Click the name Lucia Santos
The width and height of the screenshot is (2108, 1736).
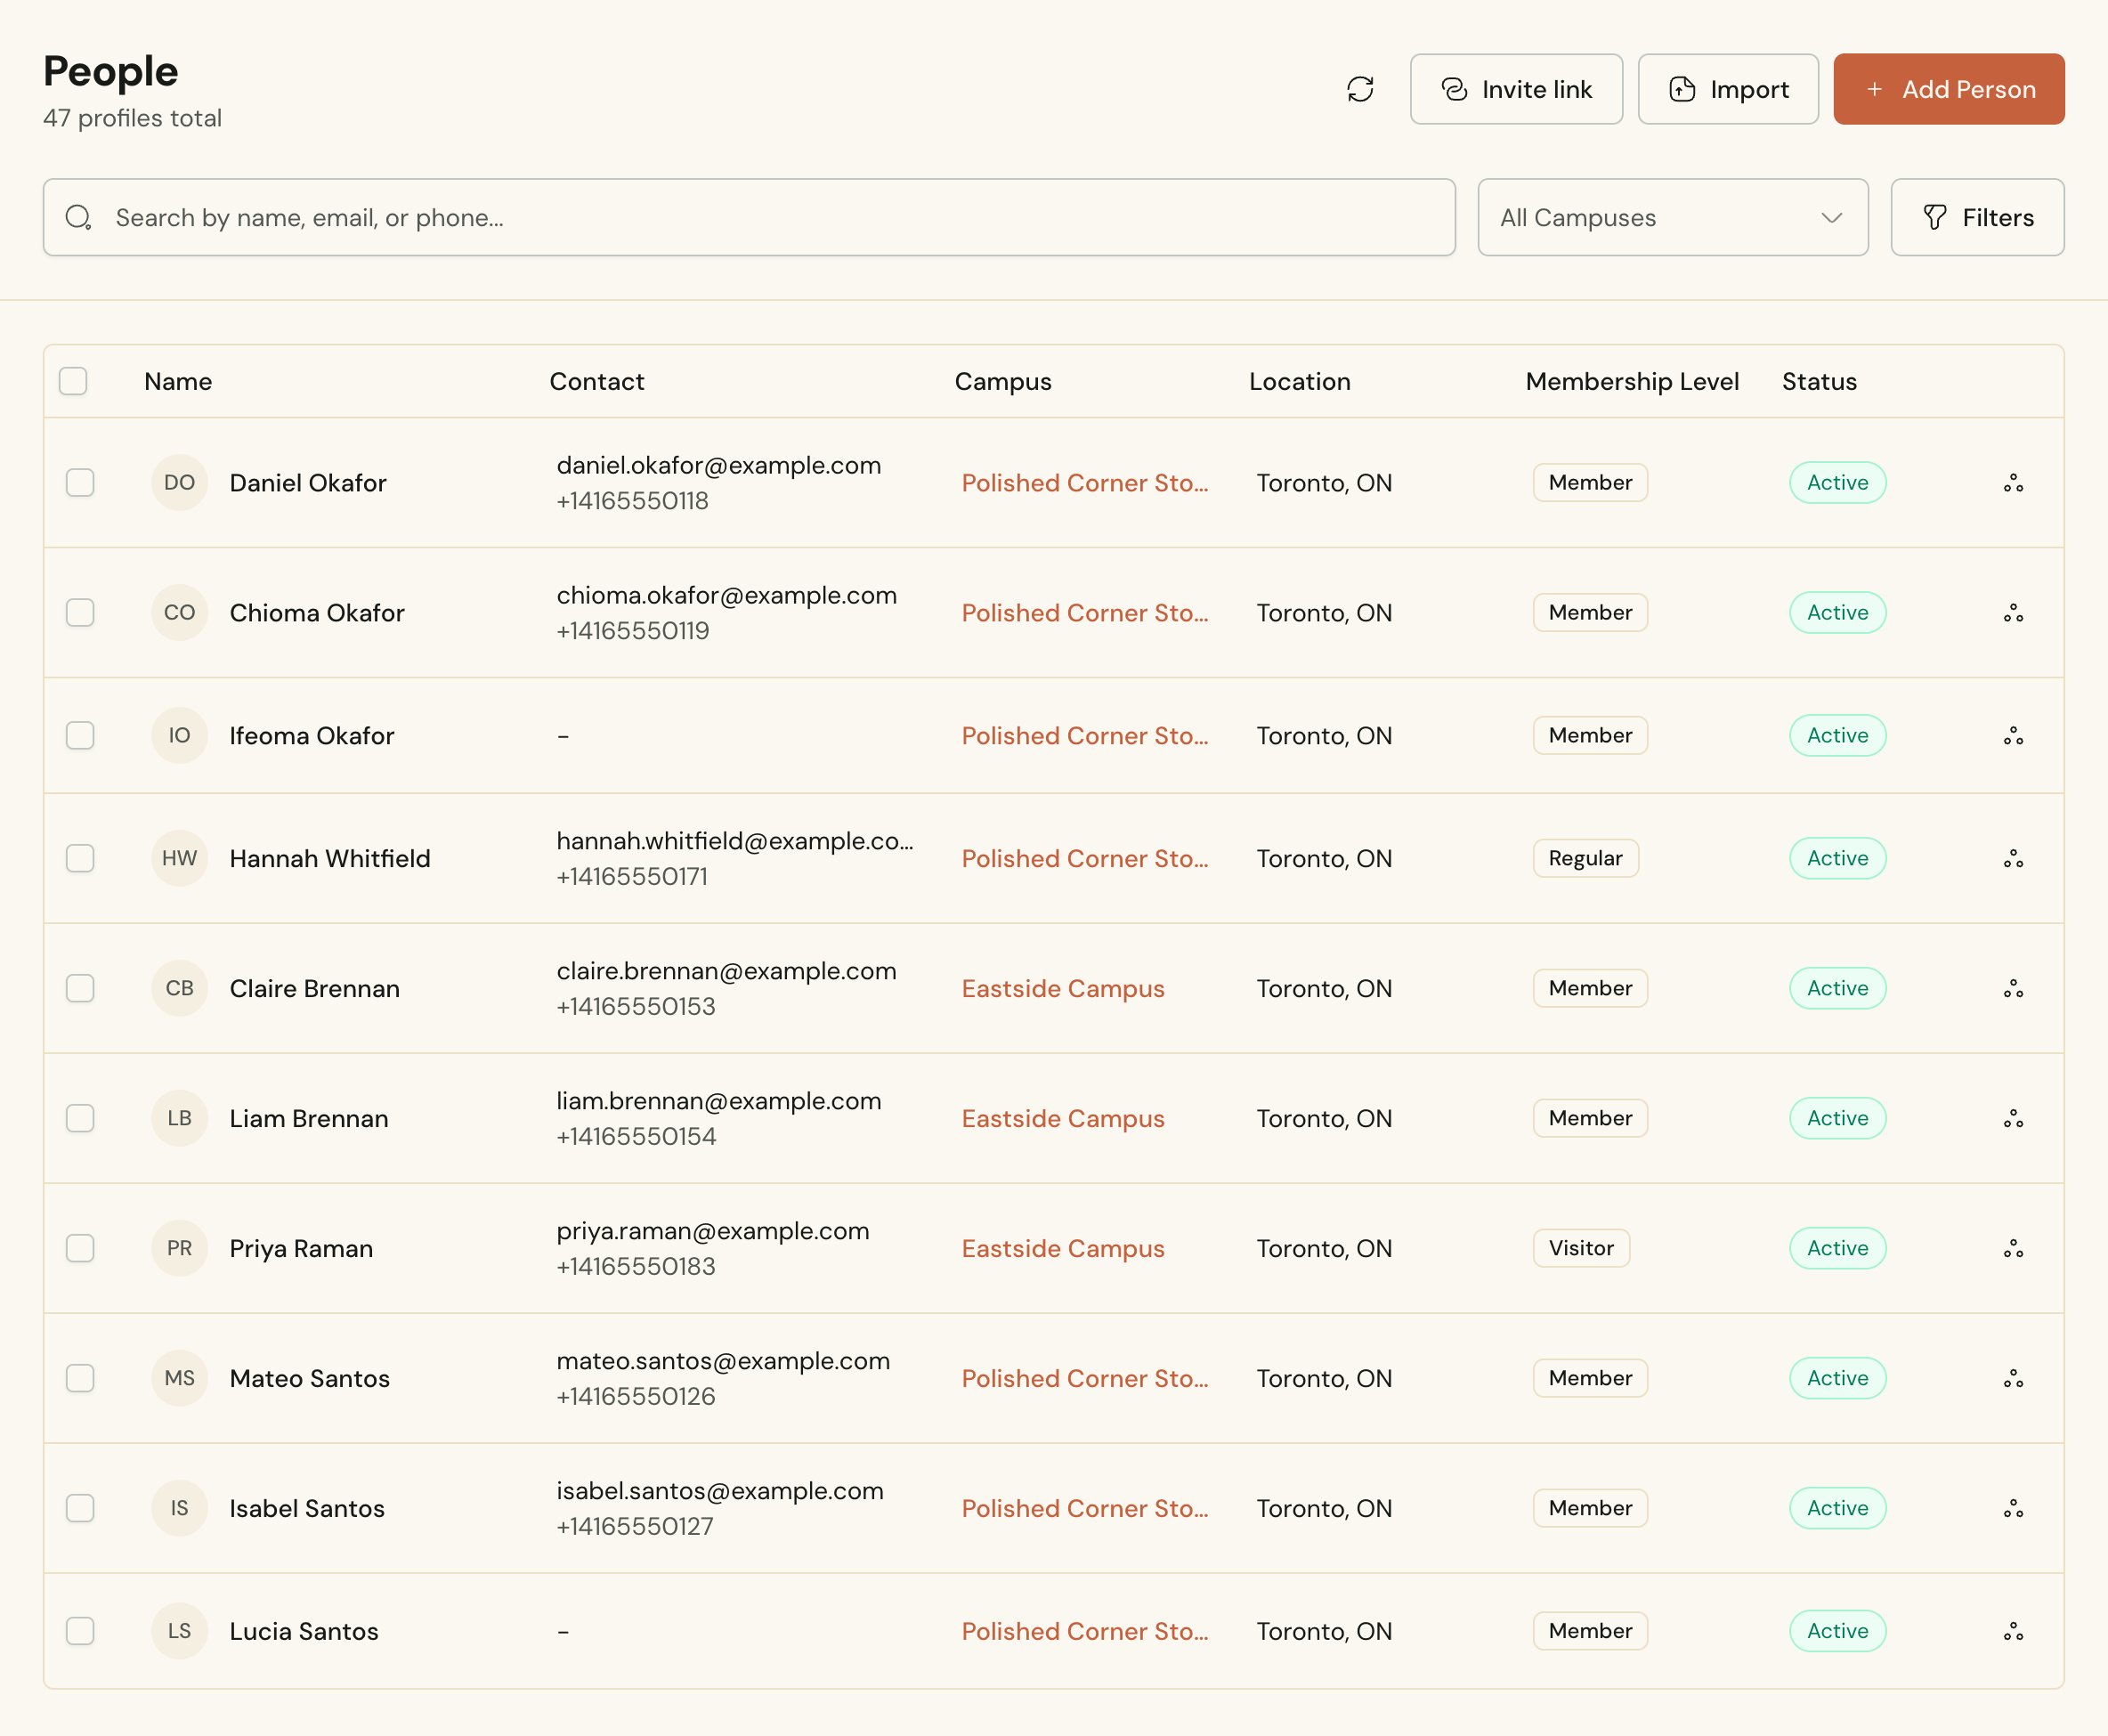(304, 1632)
